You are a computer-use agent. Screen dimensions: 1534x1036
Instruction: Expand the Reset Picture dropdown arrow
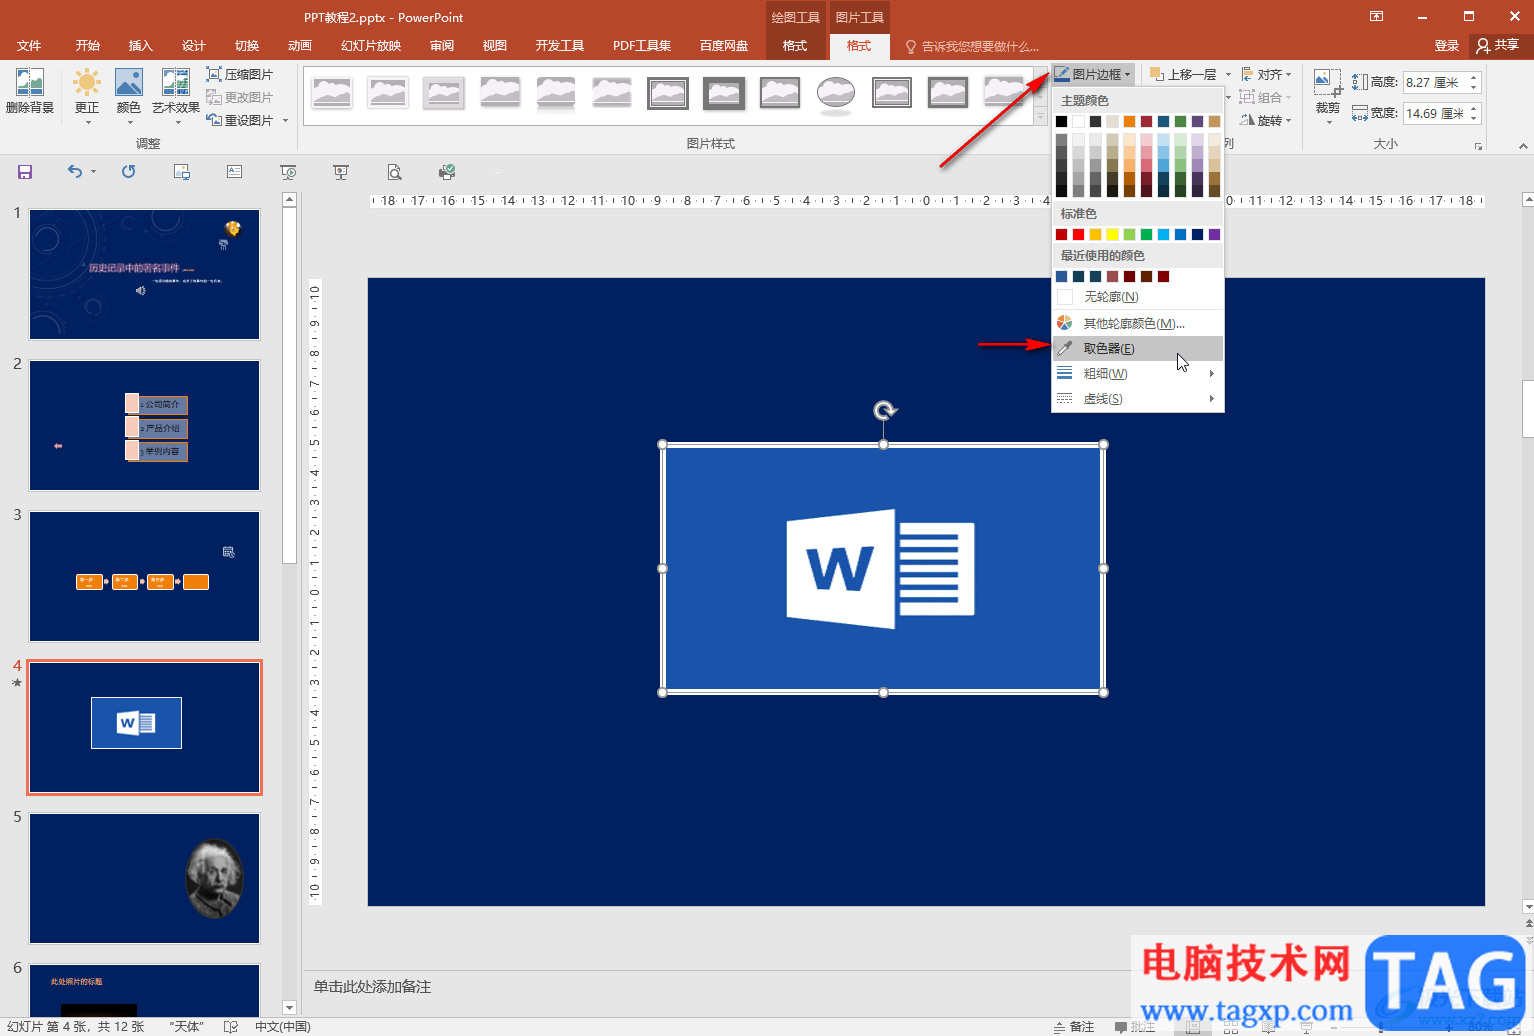(286, 121)
